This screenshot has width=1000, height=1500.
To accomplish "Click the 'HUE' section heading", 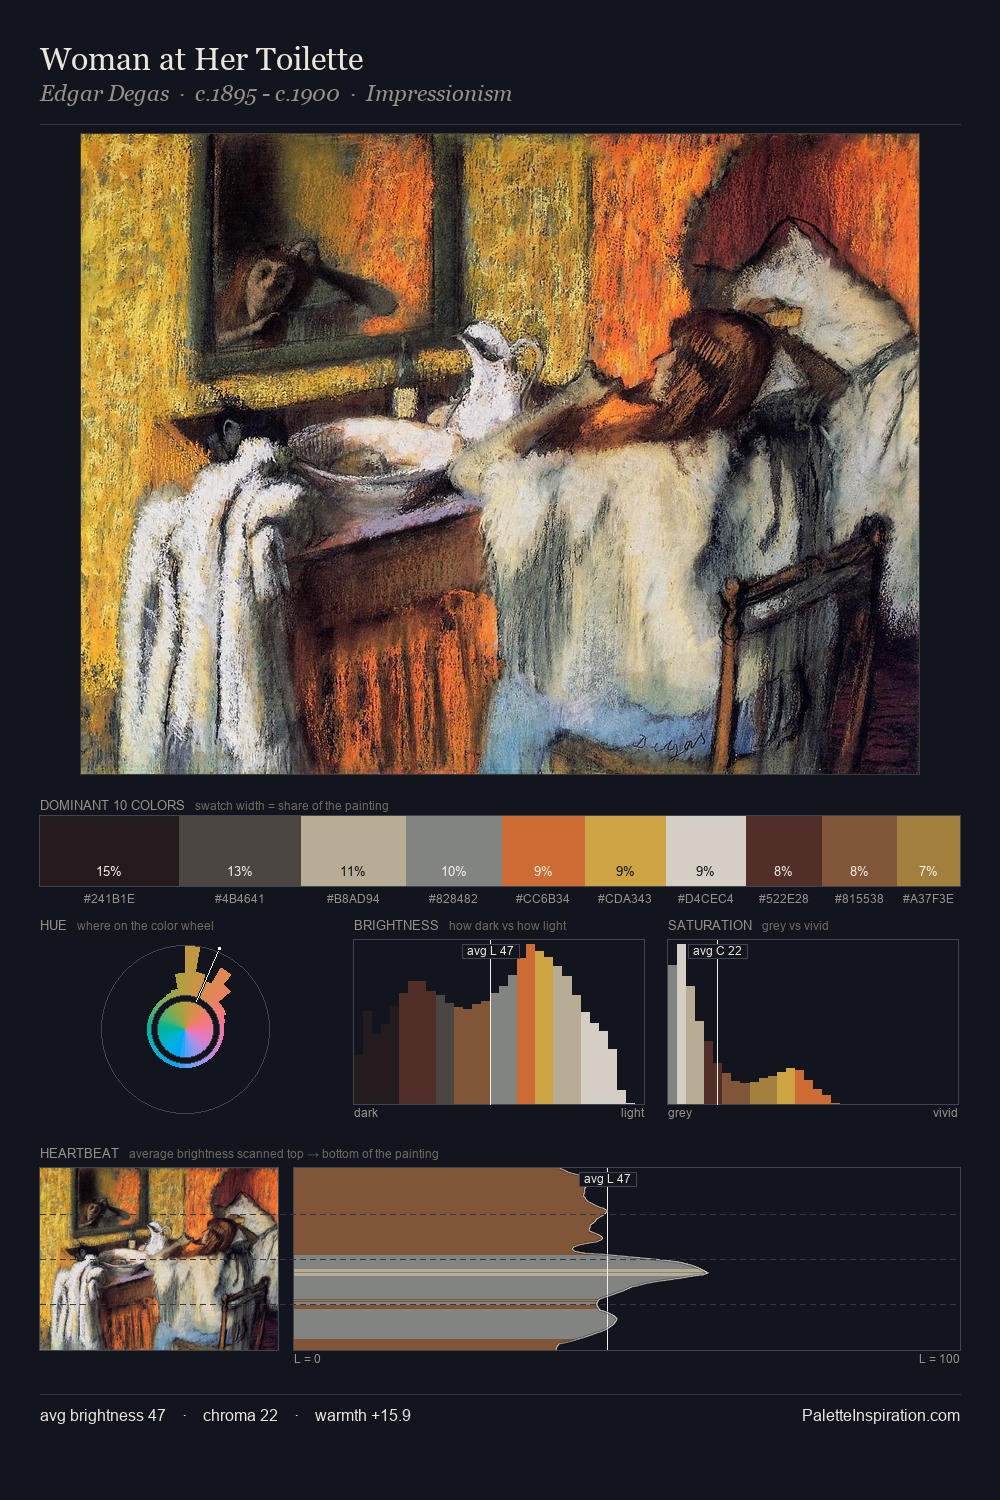I will coord(53,925).
